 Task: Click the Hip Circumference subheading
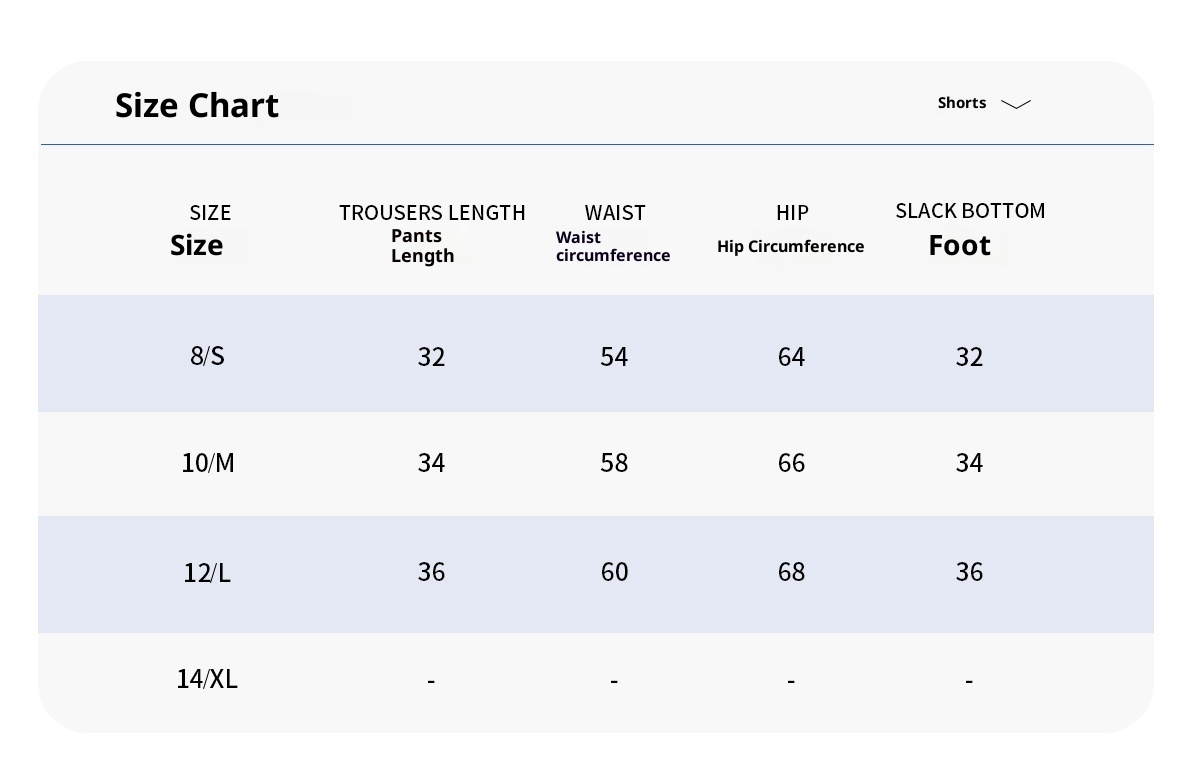(790, 246)
